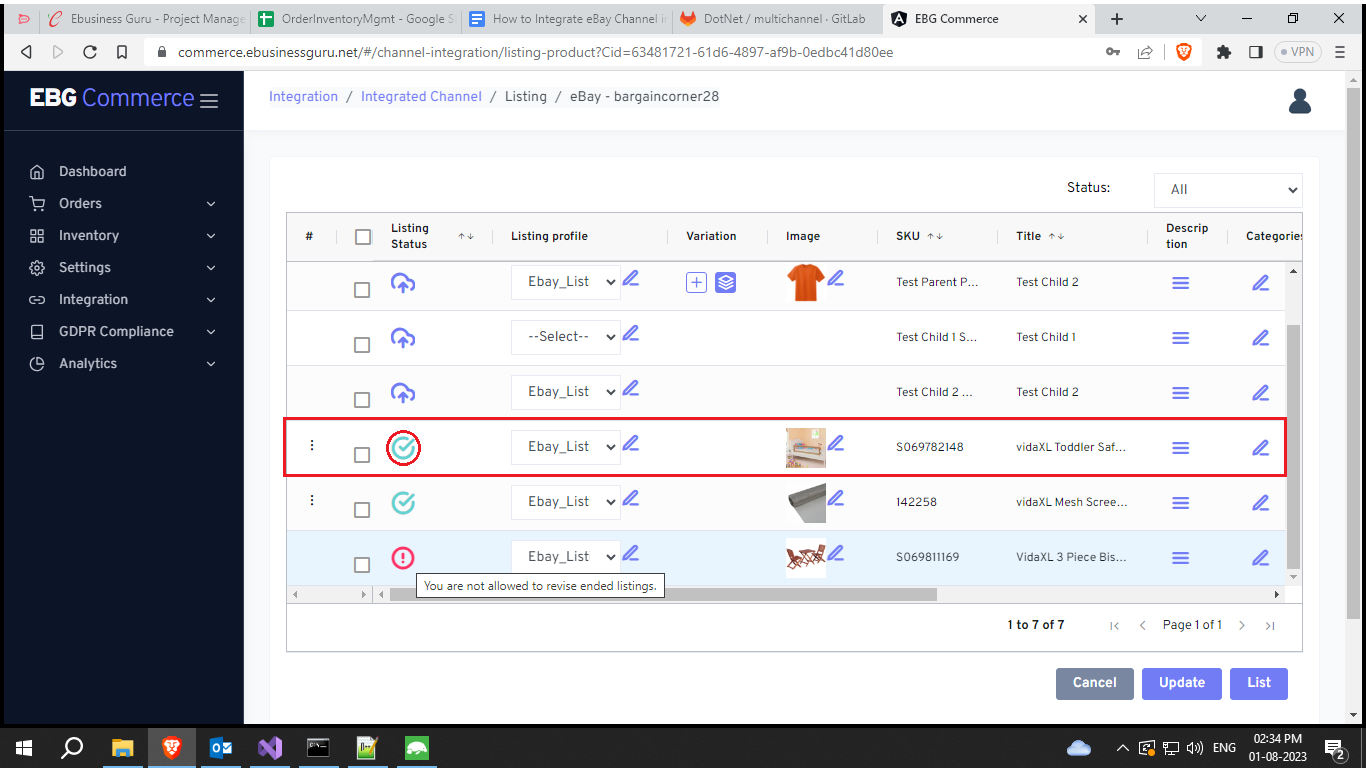Edit categories pencil for VidaXL 3 Piece row
The height and width of the screenshot is (768, 1366).
1260,558
